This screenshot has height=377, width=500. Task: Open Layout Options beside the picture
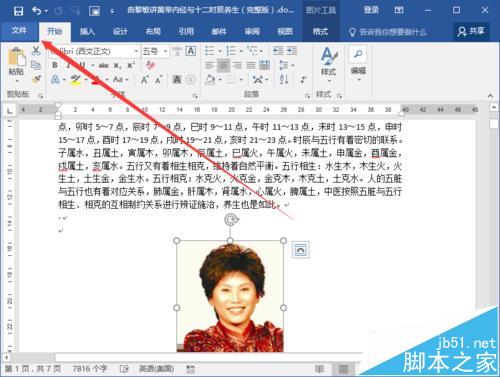click(x=300, y=250)
